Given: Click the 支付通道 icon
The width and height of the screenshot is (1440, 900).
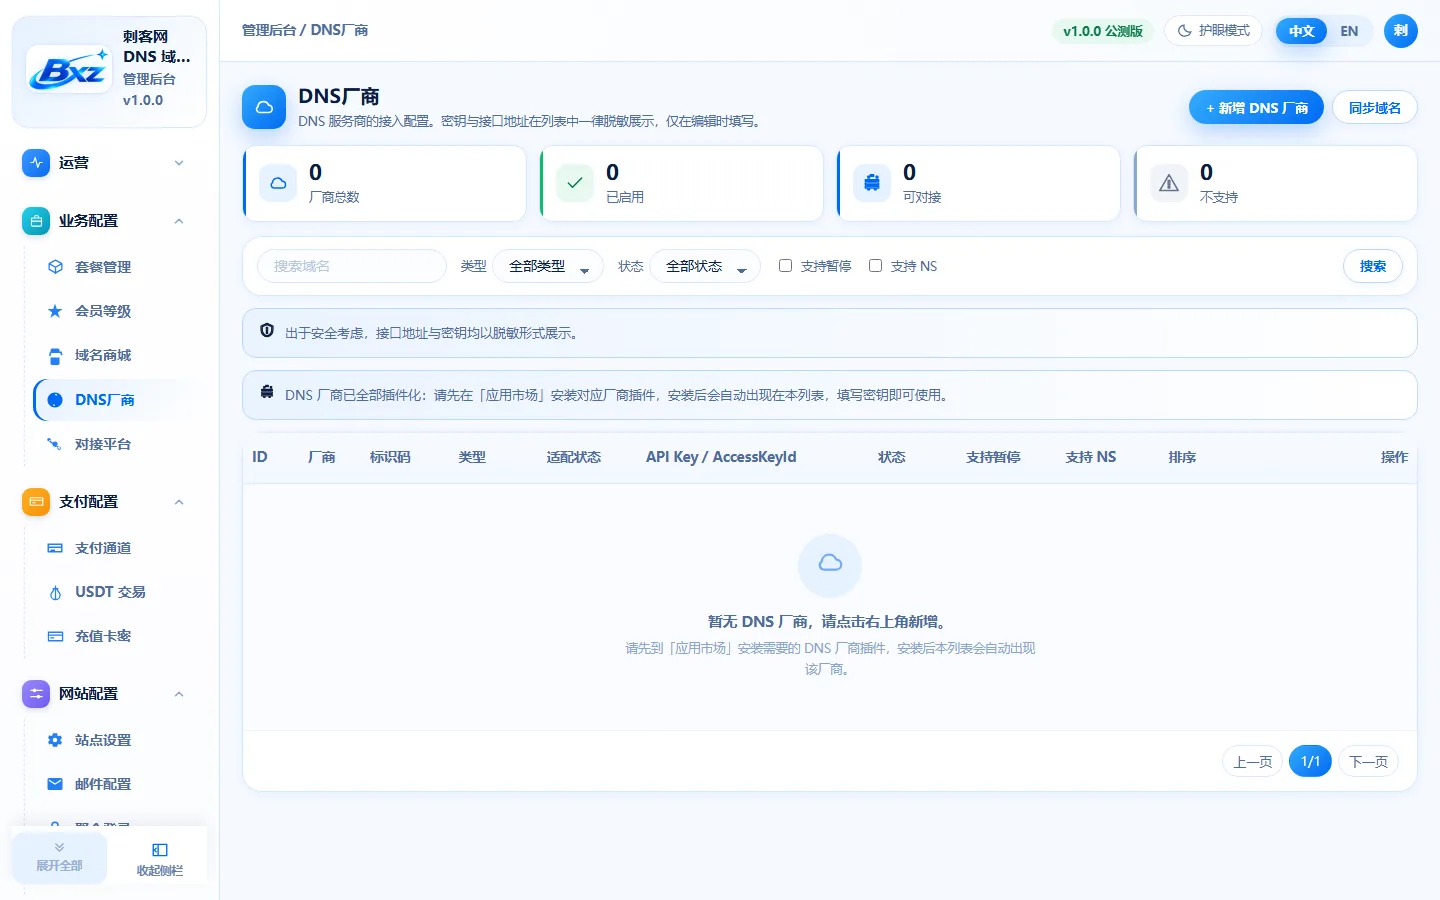Looking at the screenshot, I should click(x=55, y=548).
